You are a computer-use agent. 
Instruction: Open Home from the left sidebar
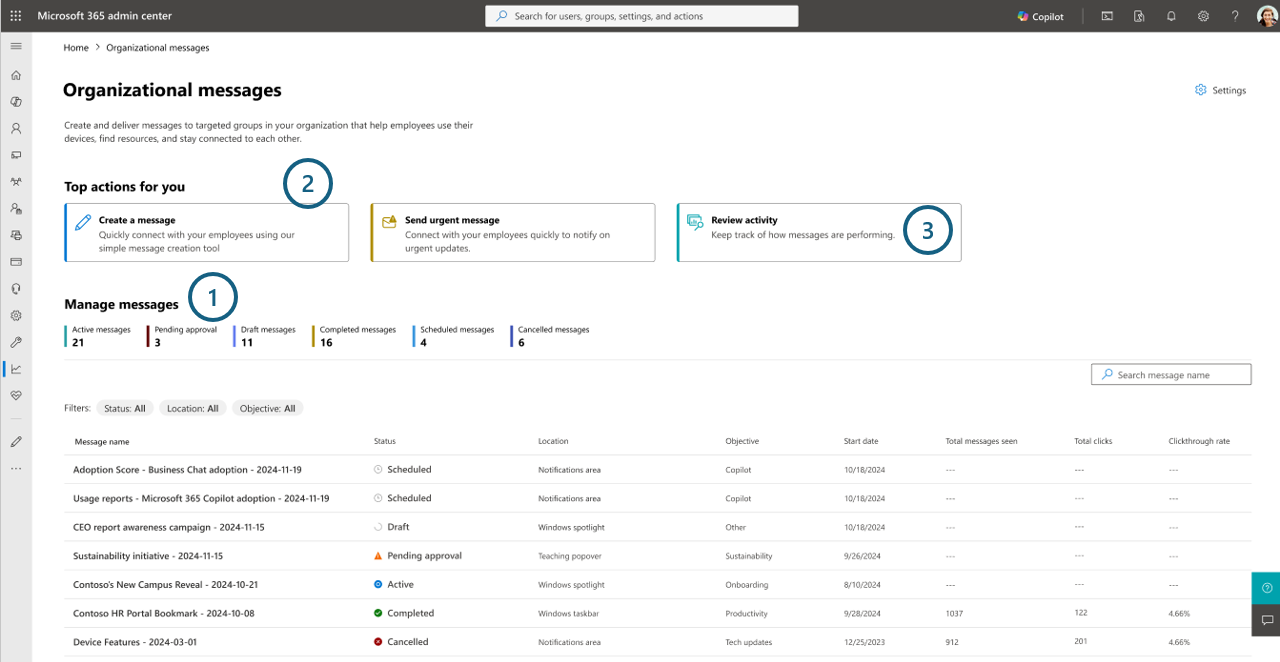point(16,75)
